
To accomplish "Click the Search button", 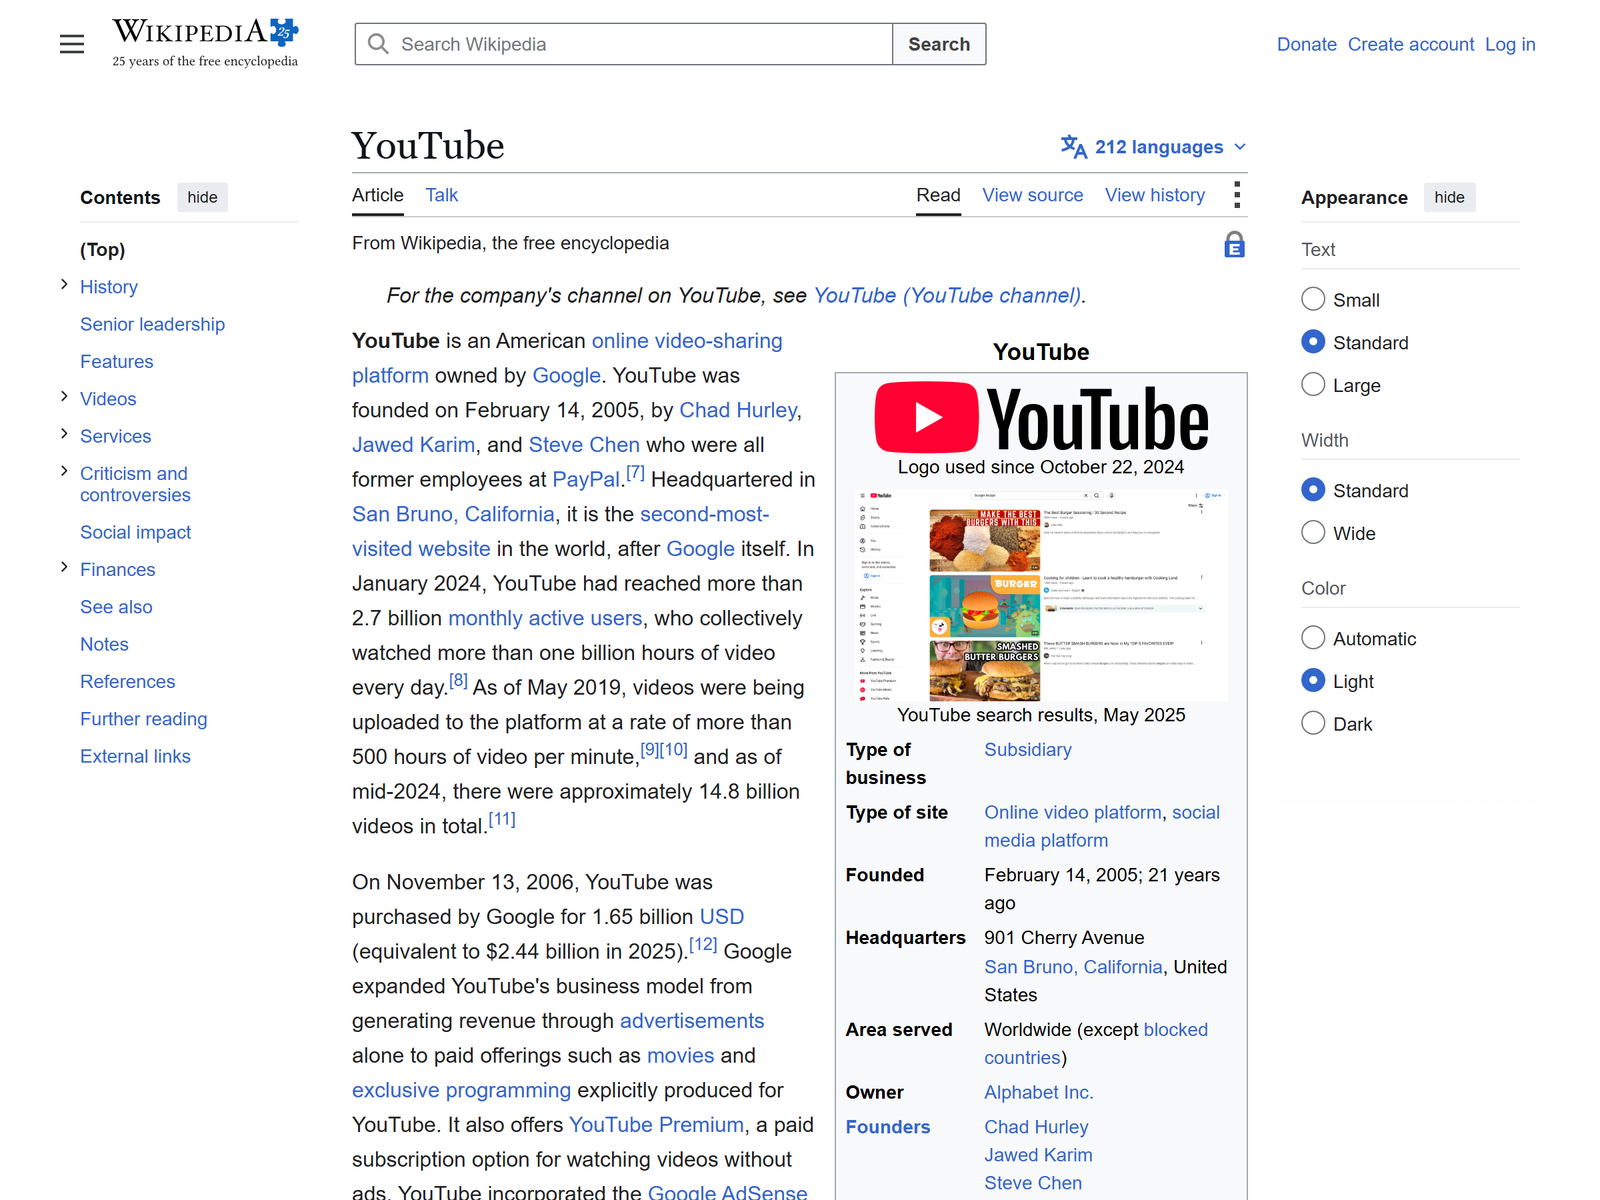I will 939,44.
